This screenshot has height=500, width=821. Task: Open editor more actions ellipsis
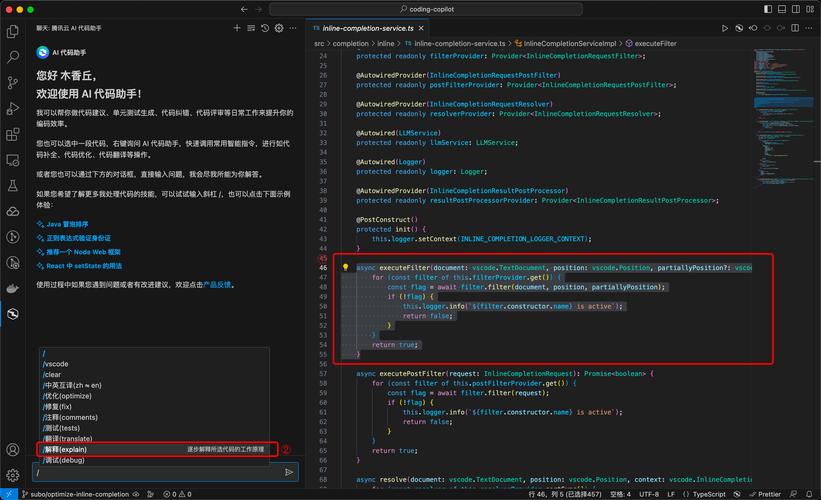[x=809, y=28]
